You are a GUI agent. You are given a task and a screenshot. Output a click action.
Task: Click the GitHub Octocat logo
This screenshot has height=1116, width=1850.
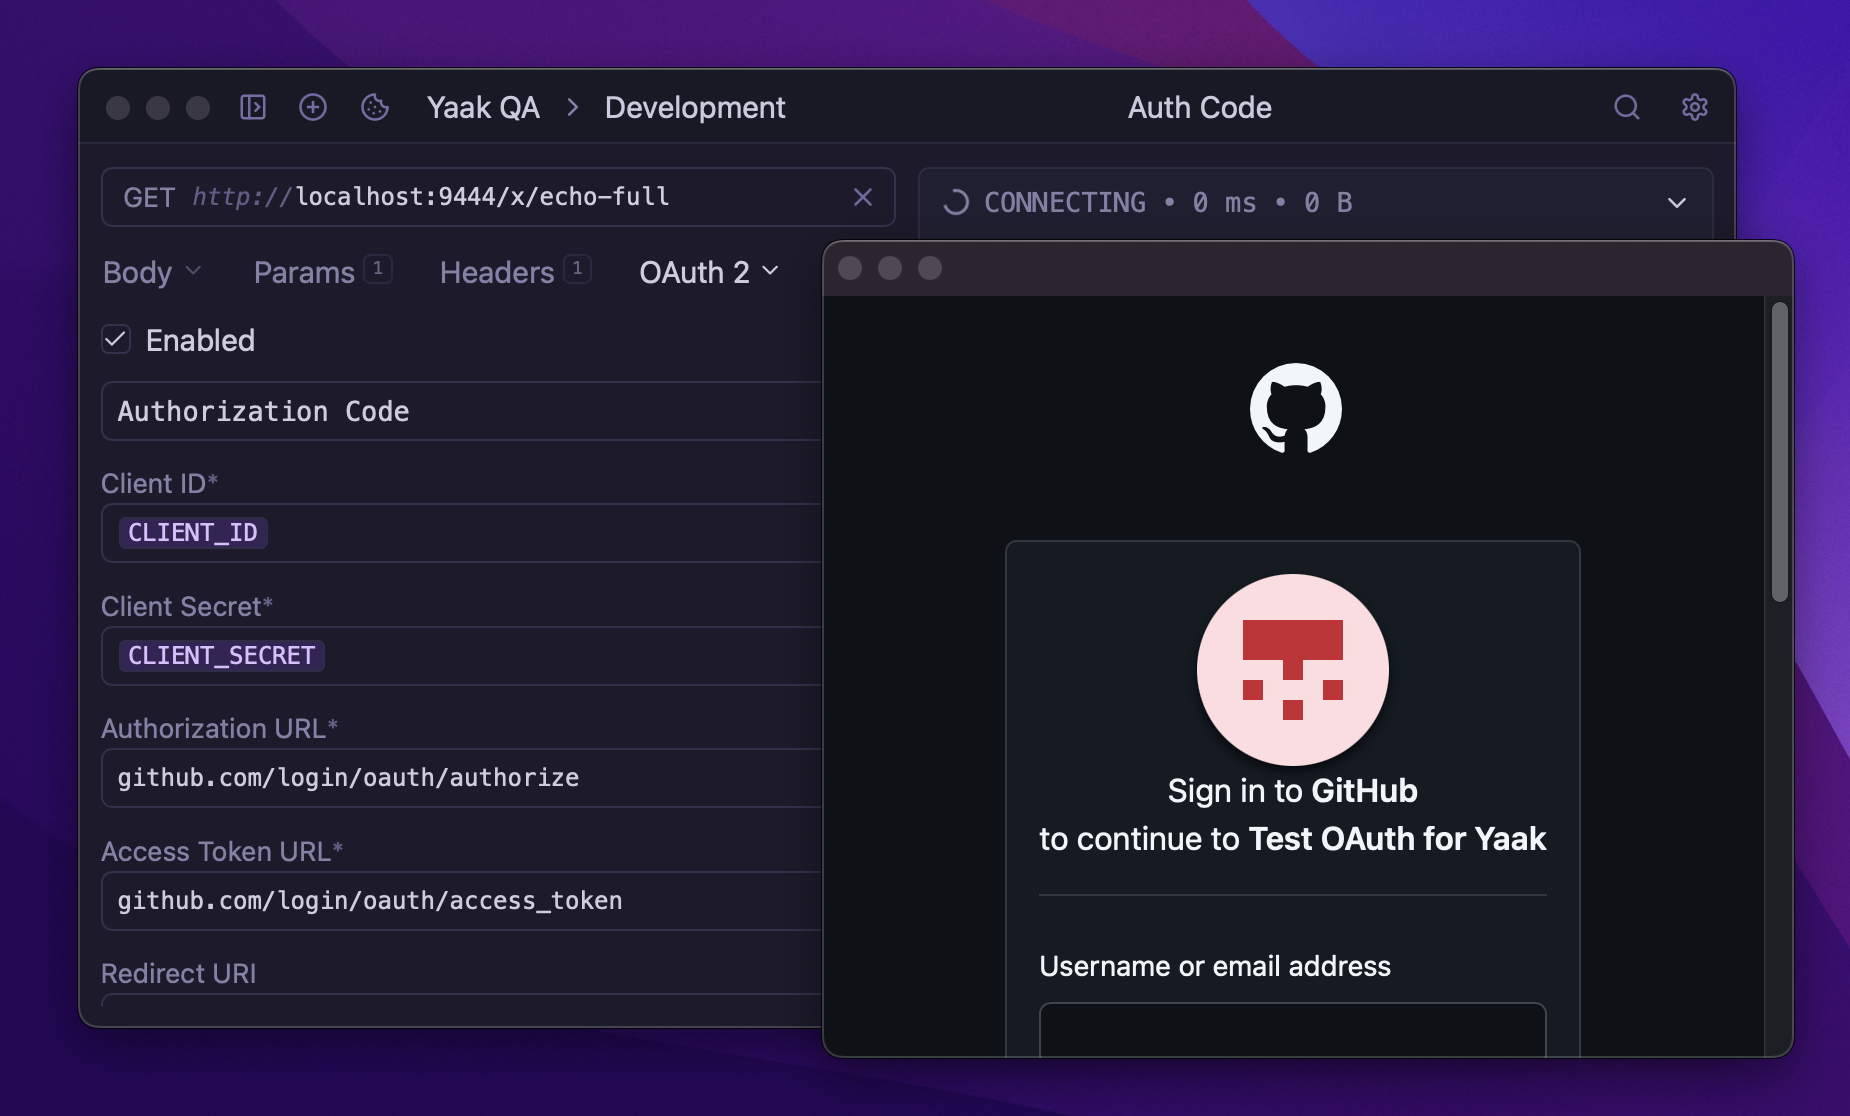click(x=1295, y=408)
